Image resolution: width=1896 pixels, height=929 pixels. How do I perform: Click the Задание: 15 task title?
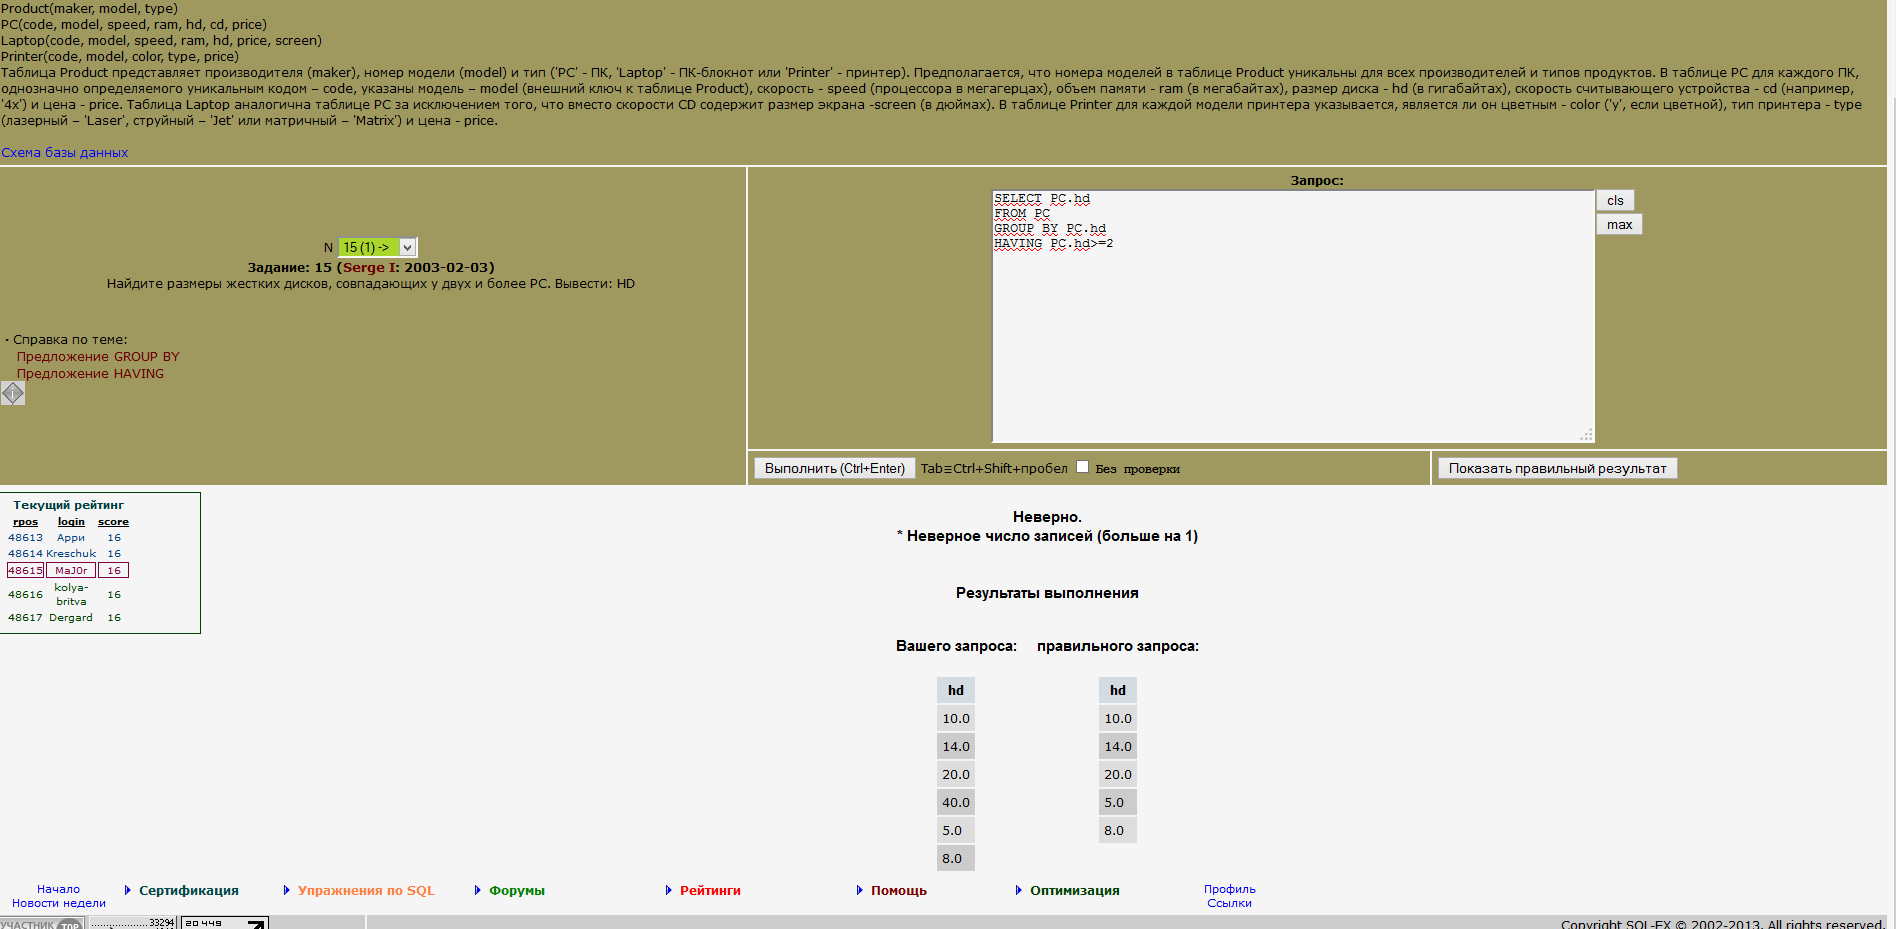pos(371,267)
